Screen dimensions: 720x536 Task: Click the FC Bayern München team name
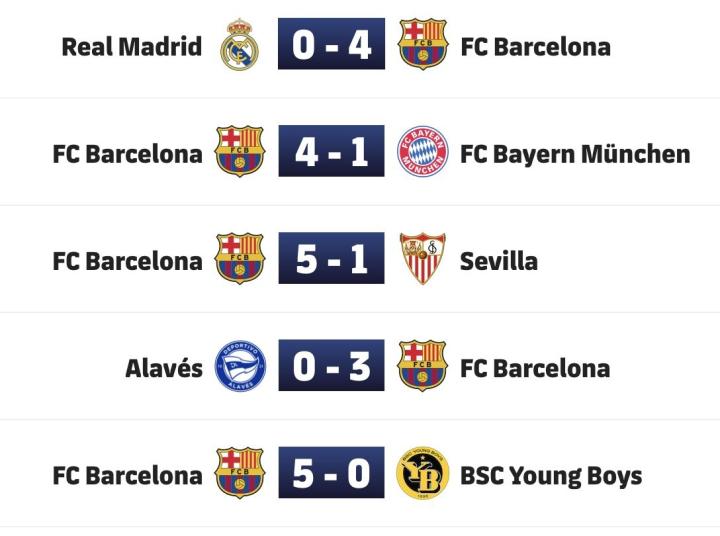574,154
